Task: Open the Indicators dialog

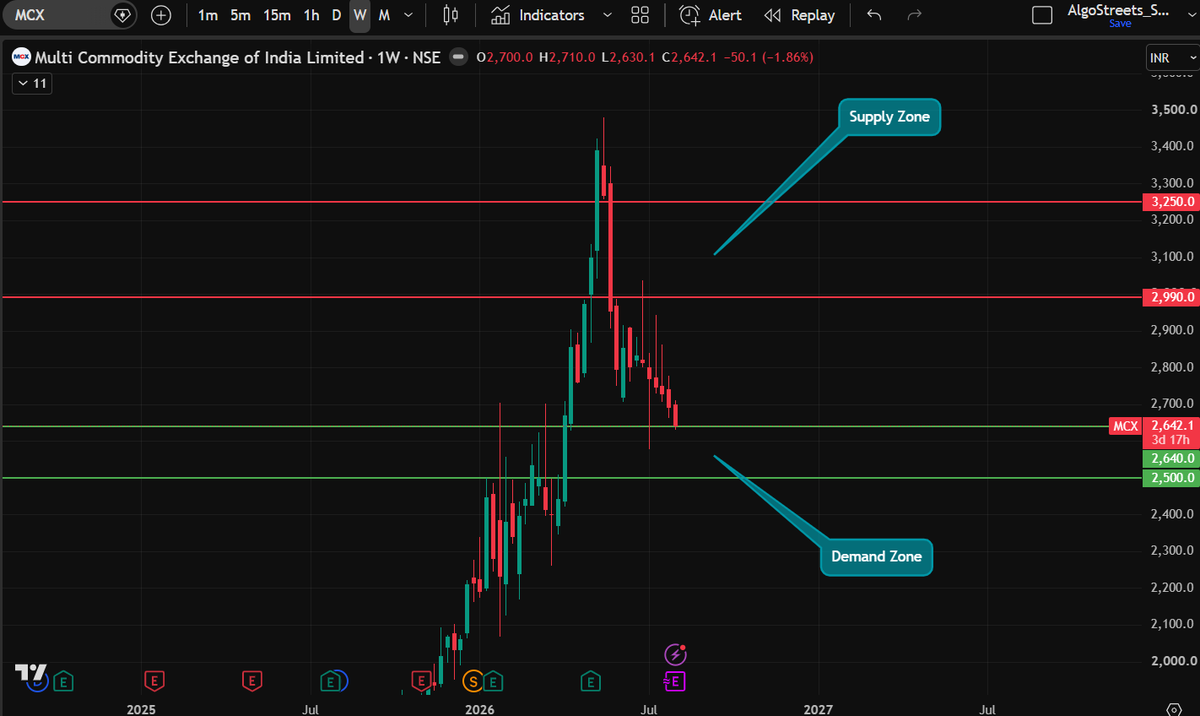Action: click(538, 15)
